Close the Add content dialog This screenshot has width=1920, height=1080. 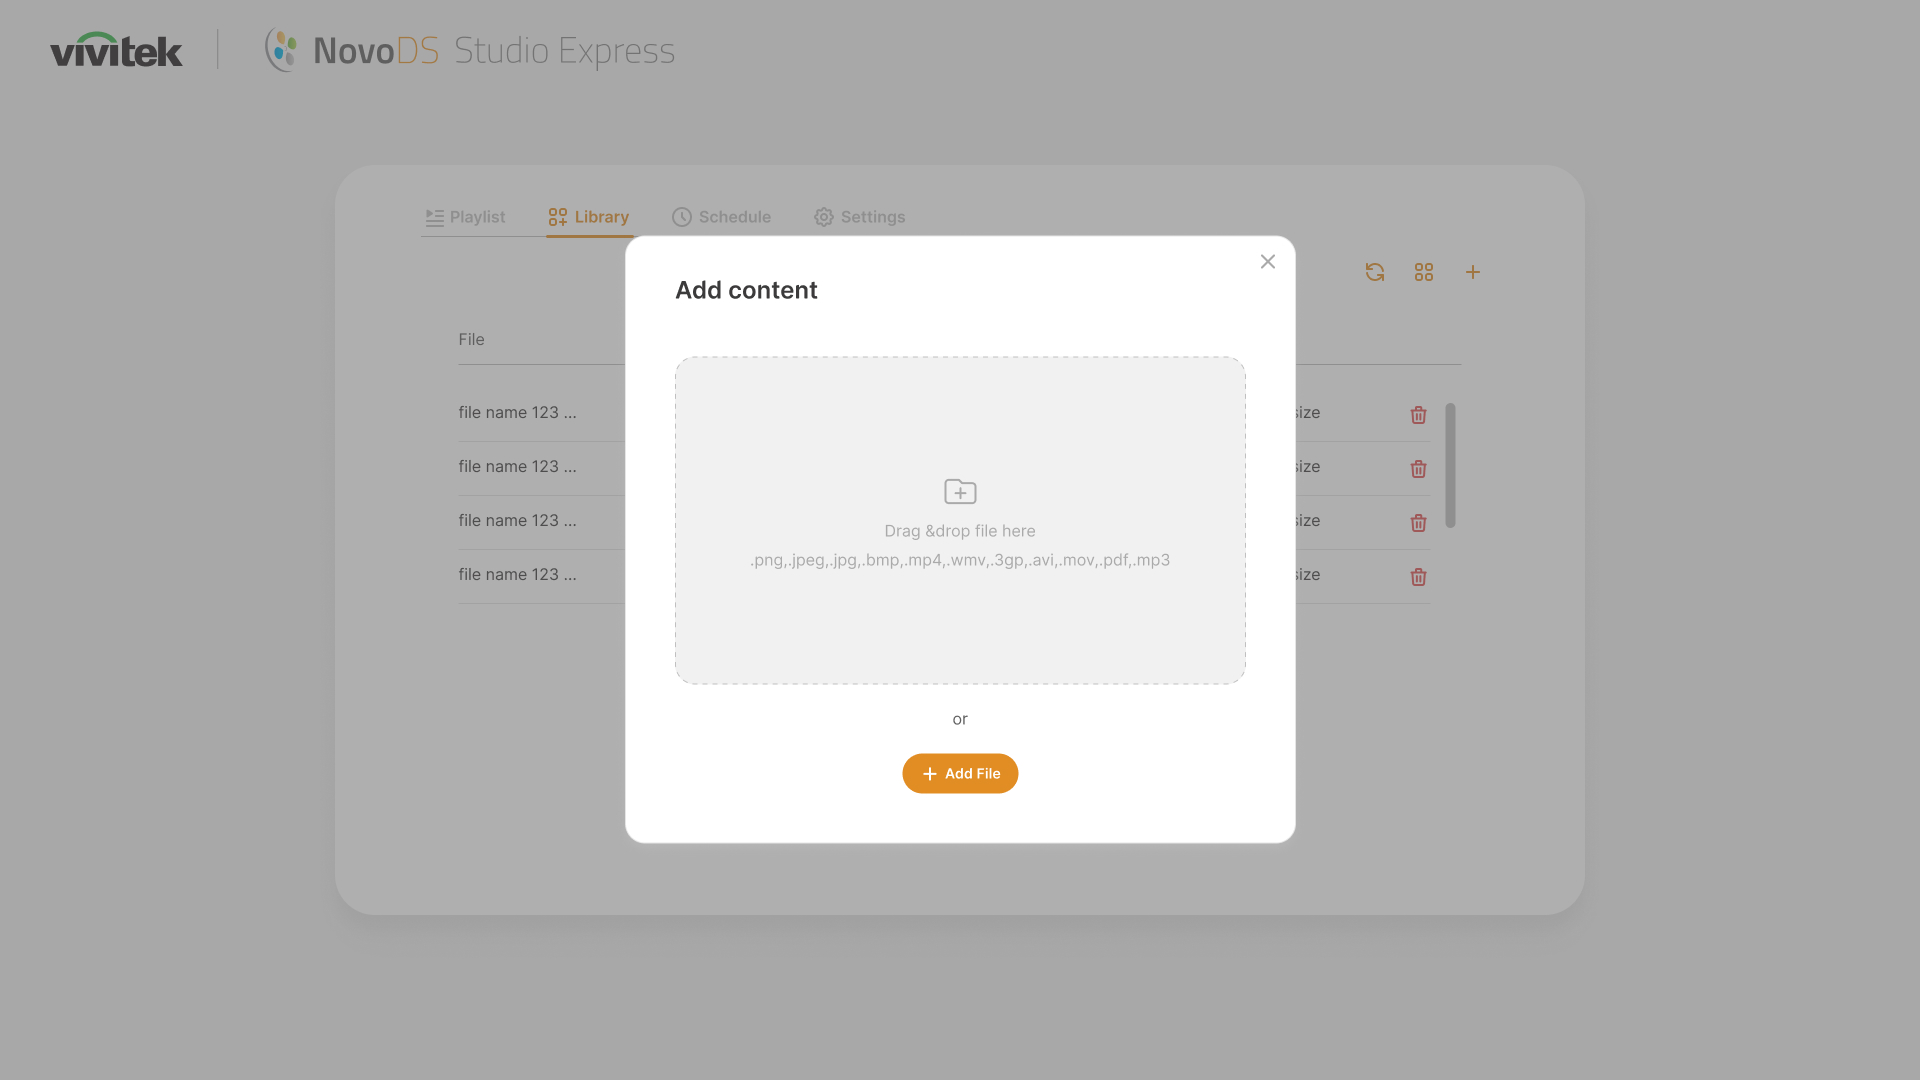click(1268, 262)
